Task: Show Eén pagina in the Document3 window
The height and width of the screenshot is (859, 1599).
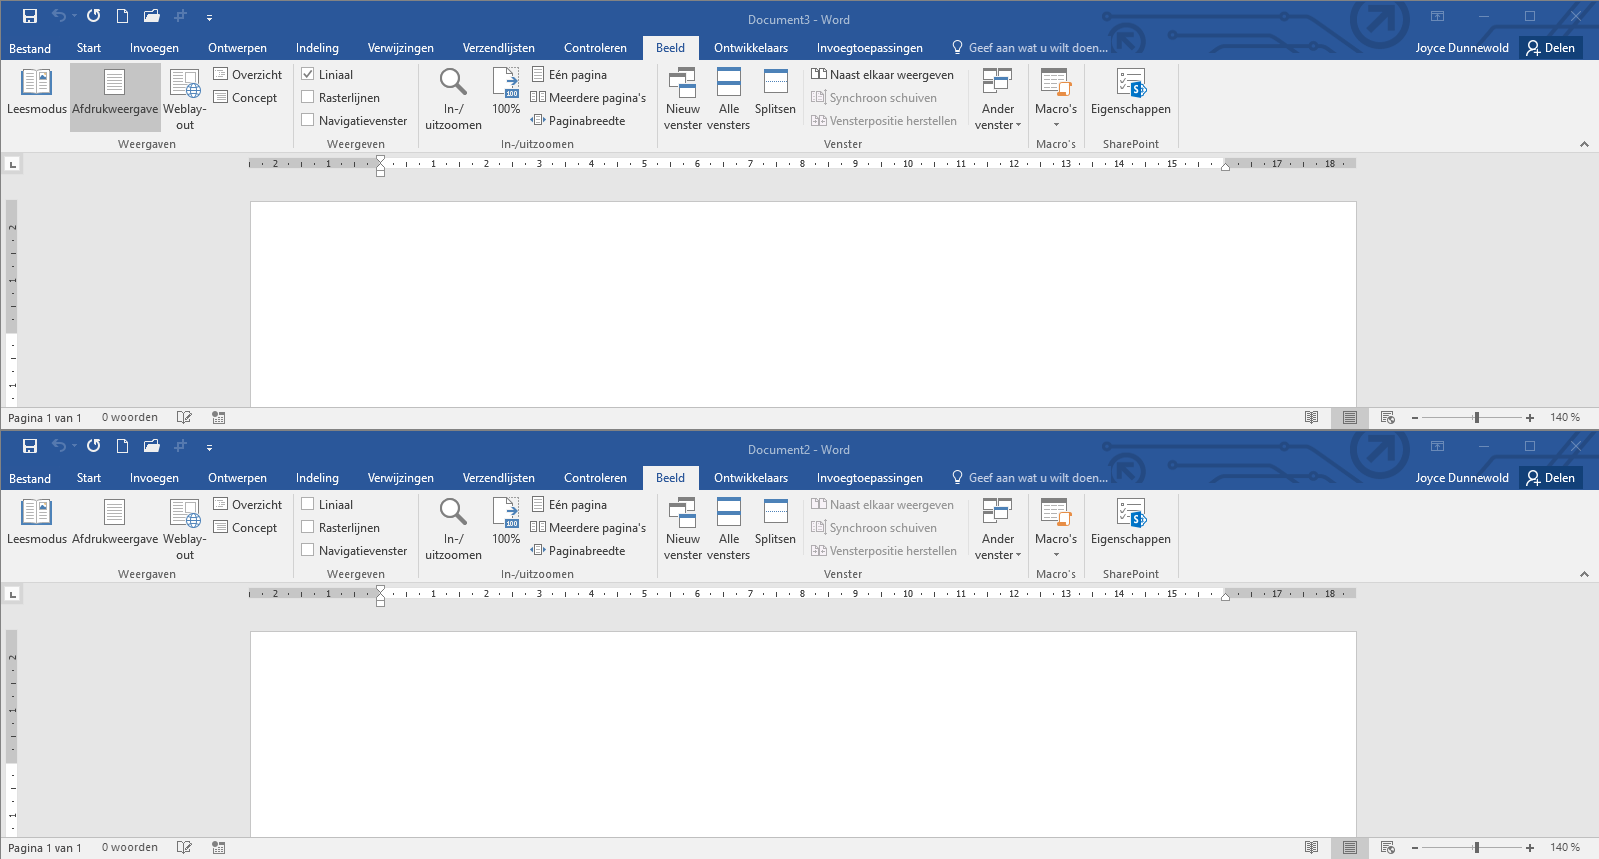Action: [569, 75]
